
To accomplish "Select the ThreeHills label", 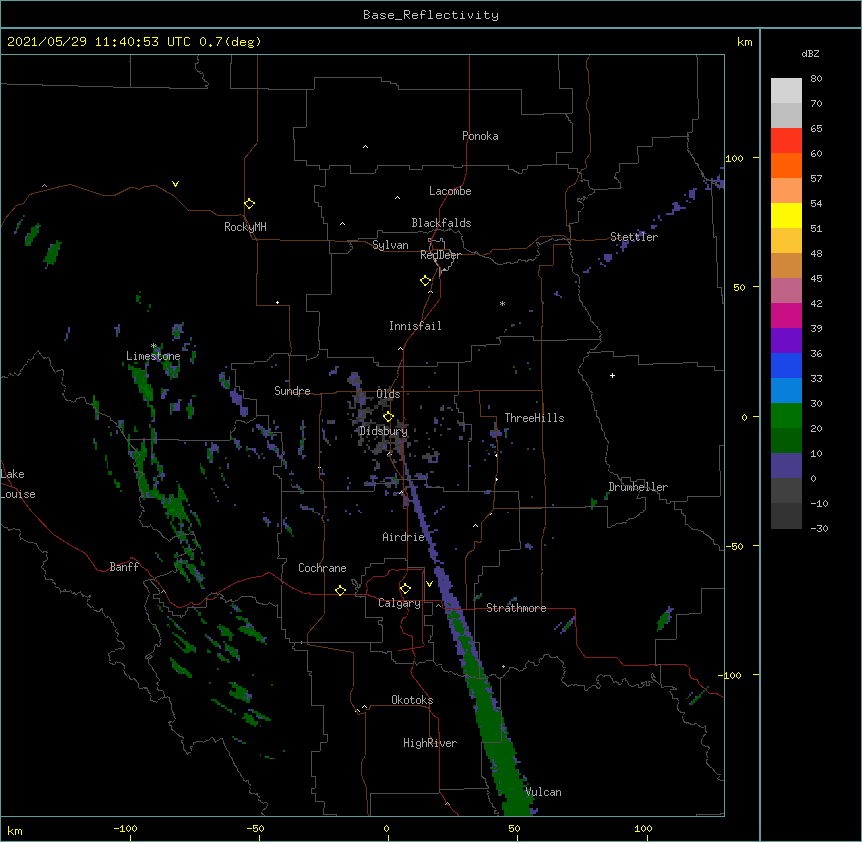I will [534, 418].
